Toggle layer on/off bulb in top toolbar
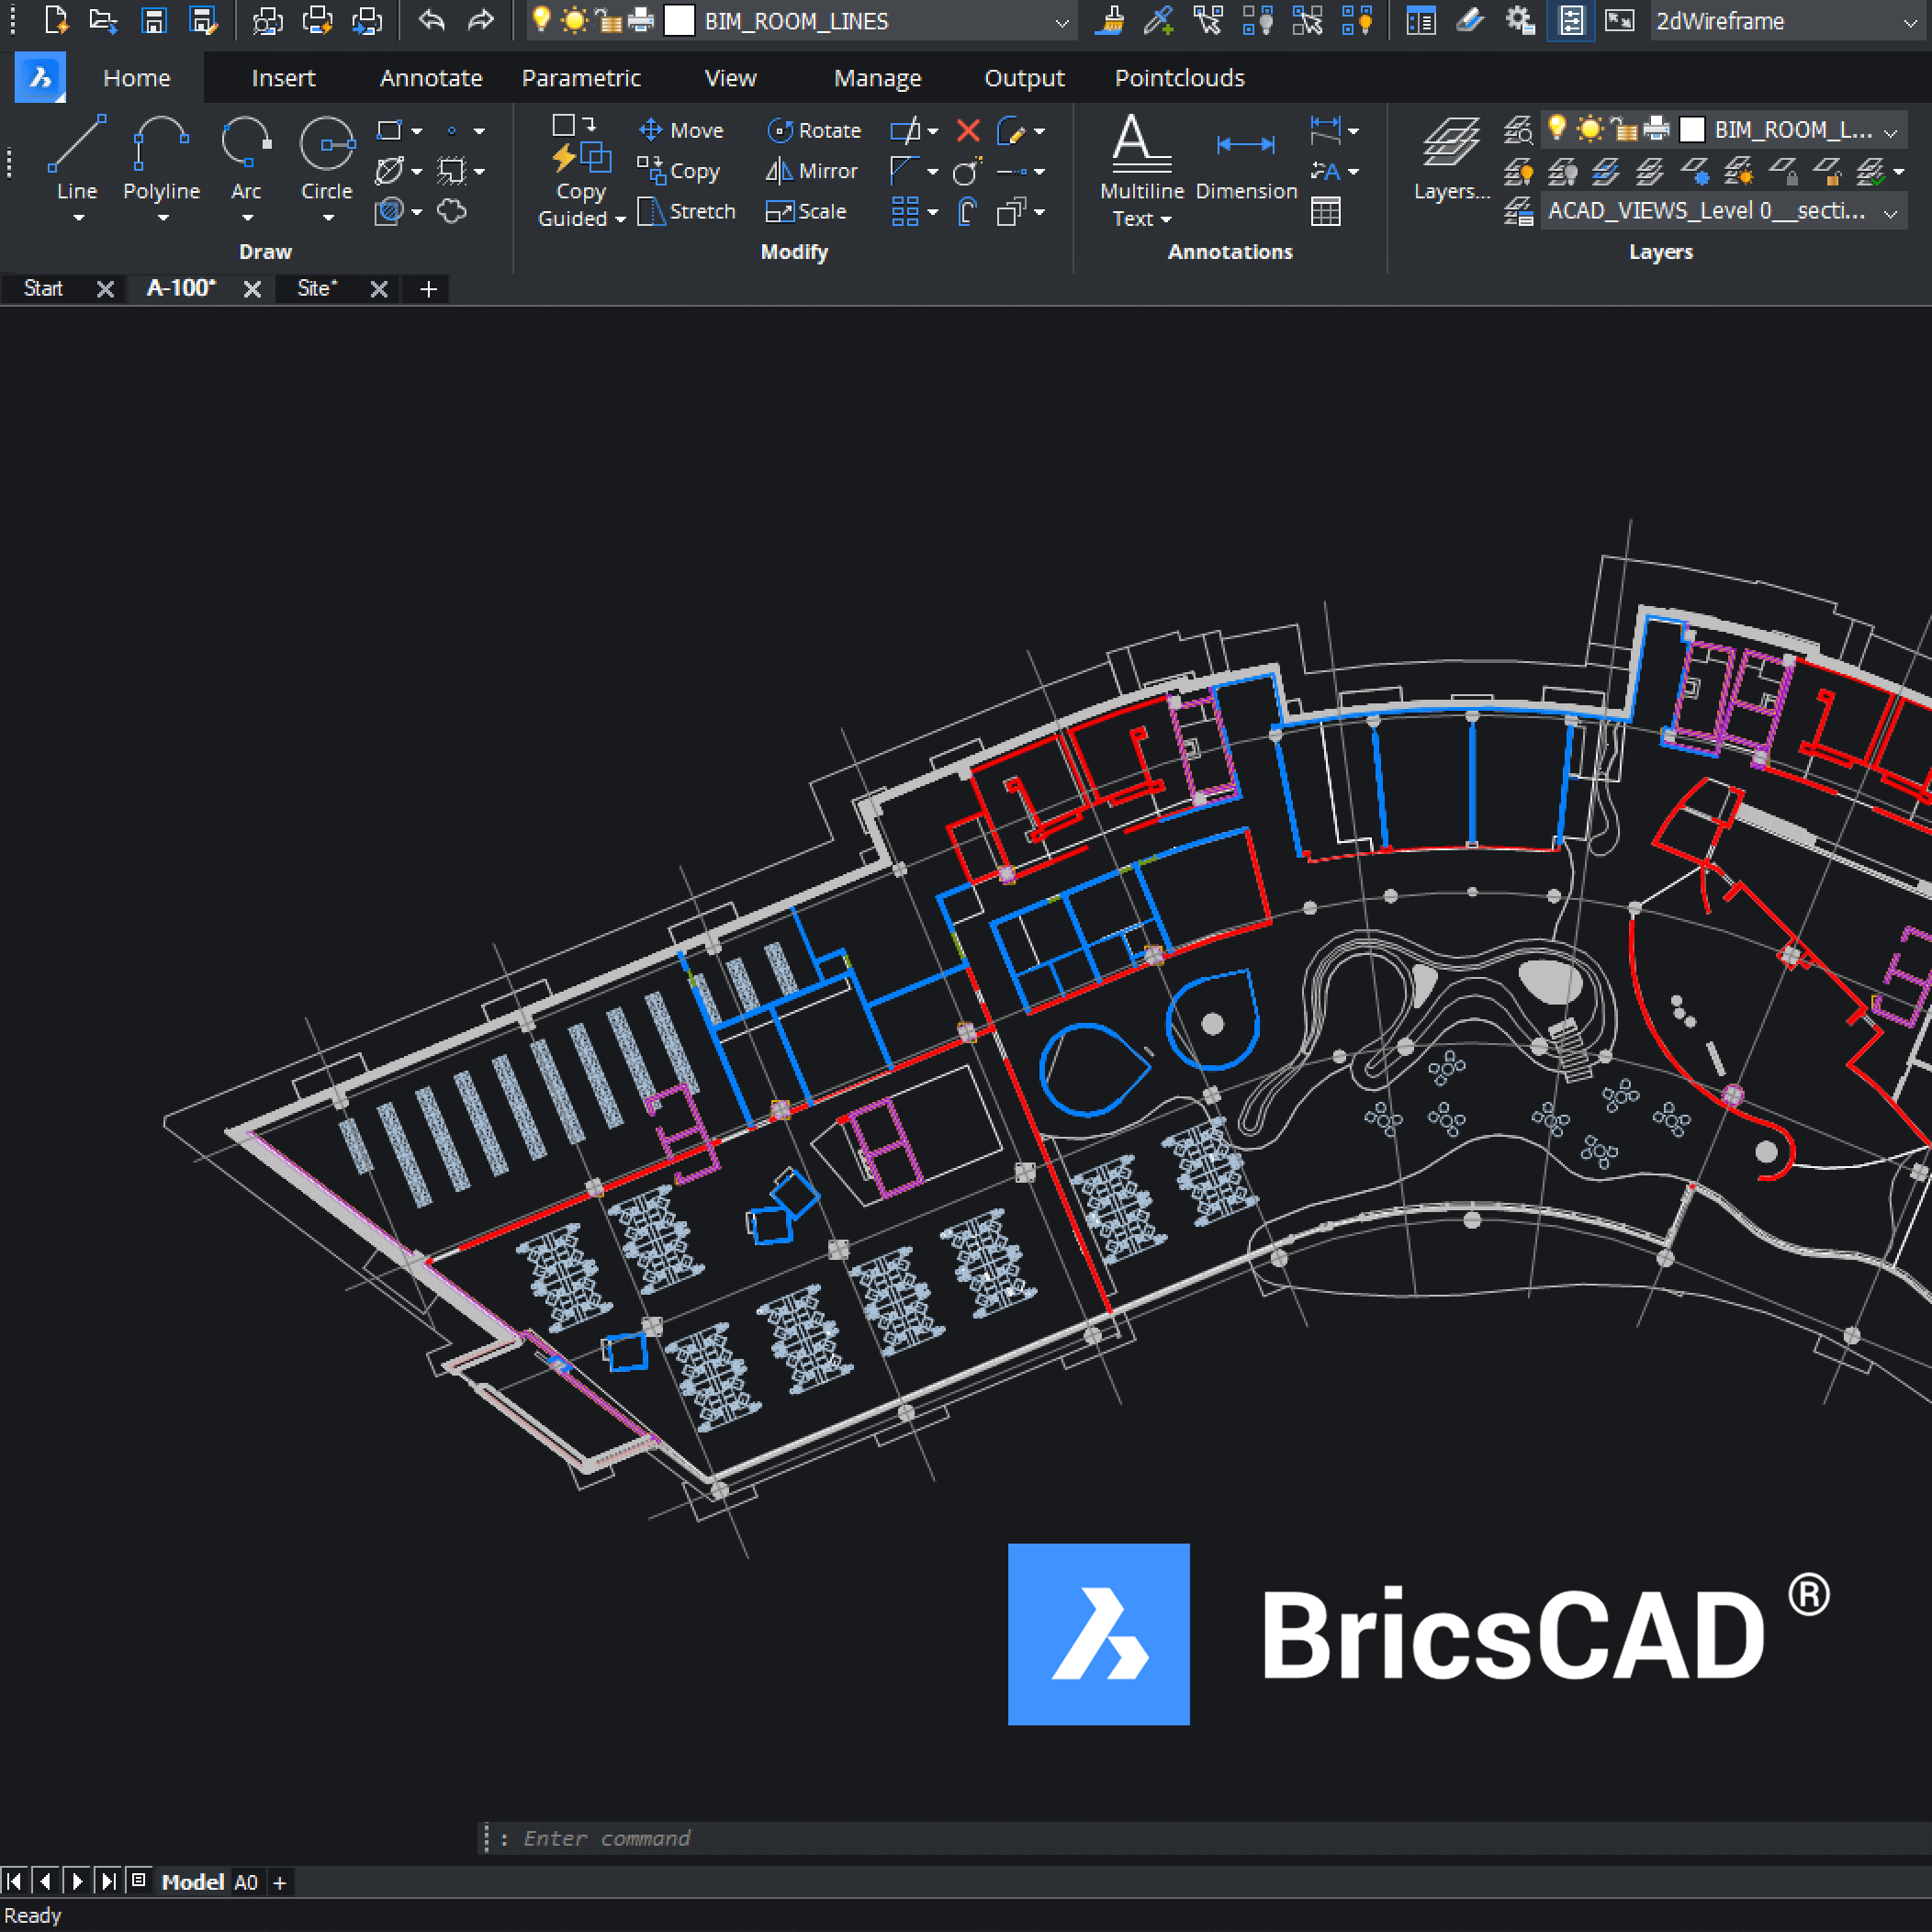1932x1932 pixels. [x=541, y=20]
